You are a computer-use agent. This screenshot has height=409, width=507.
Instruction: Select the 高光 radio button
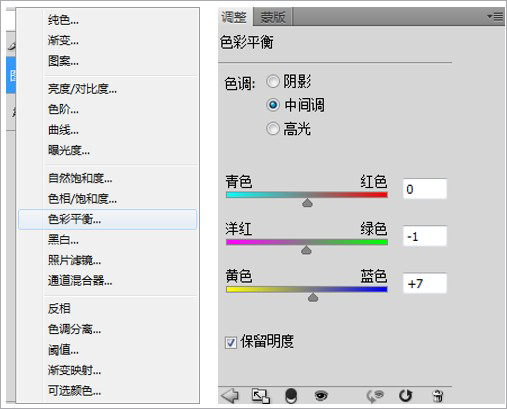[x=273, y=129]
